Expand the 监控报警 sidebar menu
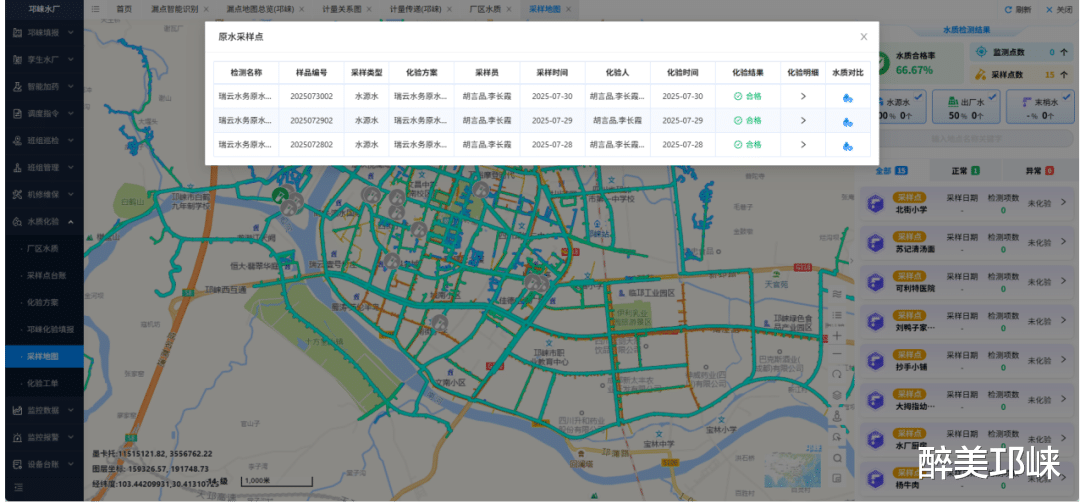 click(x=44, y=437)
